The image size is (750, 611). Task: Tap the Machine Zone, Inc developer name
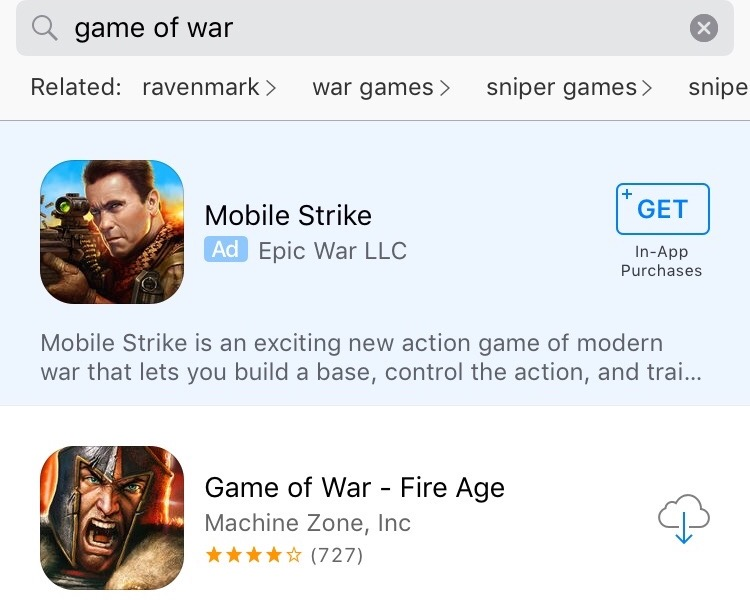pos(308,522)
